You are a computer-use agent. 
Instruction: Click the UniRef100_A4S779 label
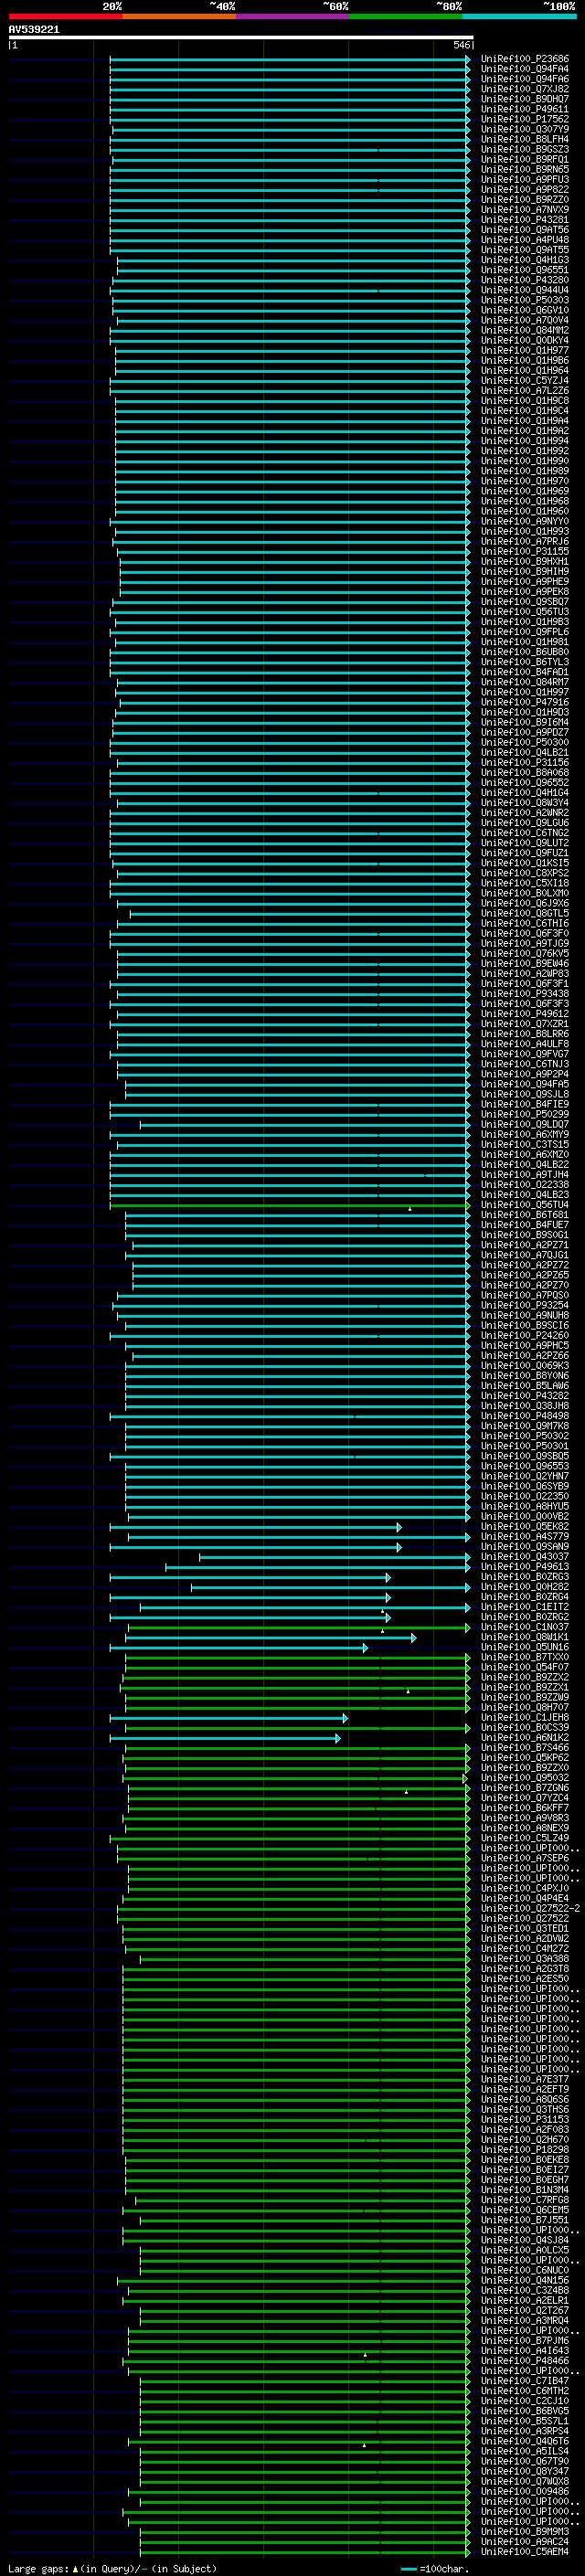click(525, 1537)
